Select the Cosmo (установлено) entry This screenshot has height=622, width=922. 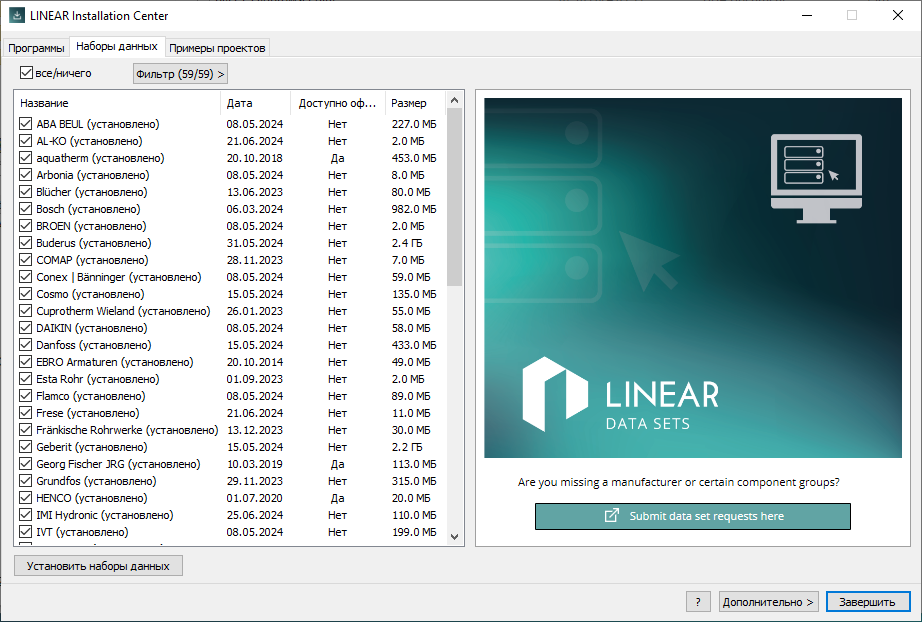click(x=229, y=294)
